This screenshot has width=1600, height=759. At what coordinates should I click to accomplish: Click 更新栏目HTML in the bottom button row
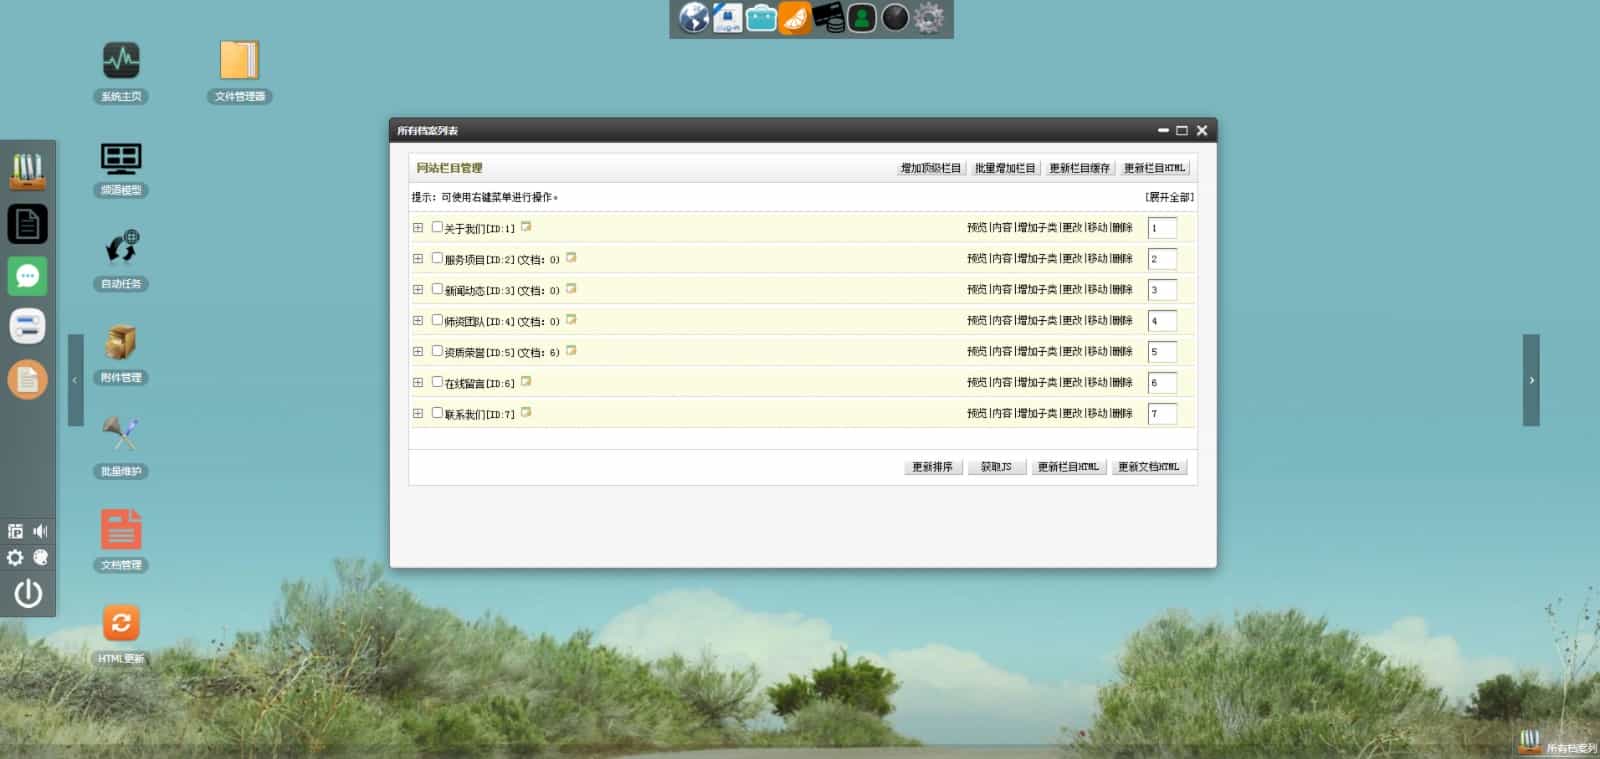pos(1069,467)
